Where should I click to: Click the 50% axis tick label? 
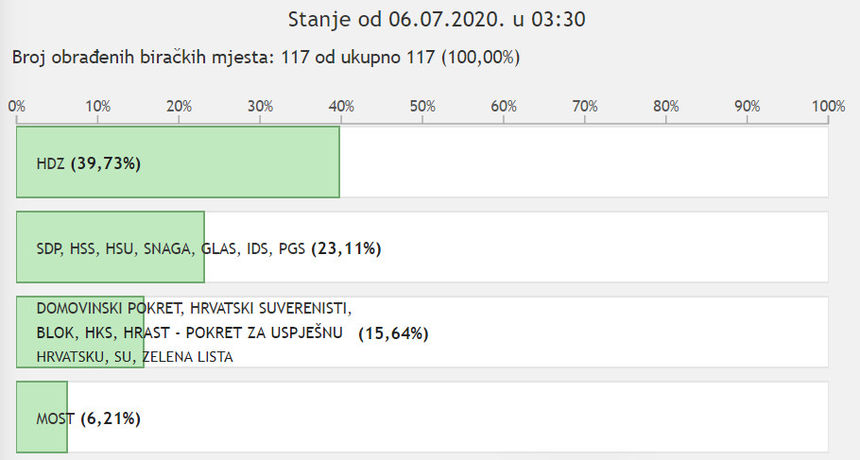(x=422, y=106)
